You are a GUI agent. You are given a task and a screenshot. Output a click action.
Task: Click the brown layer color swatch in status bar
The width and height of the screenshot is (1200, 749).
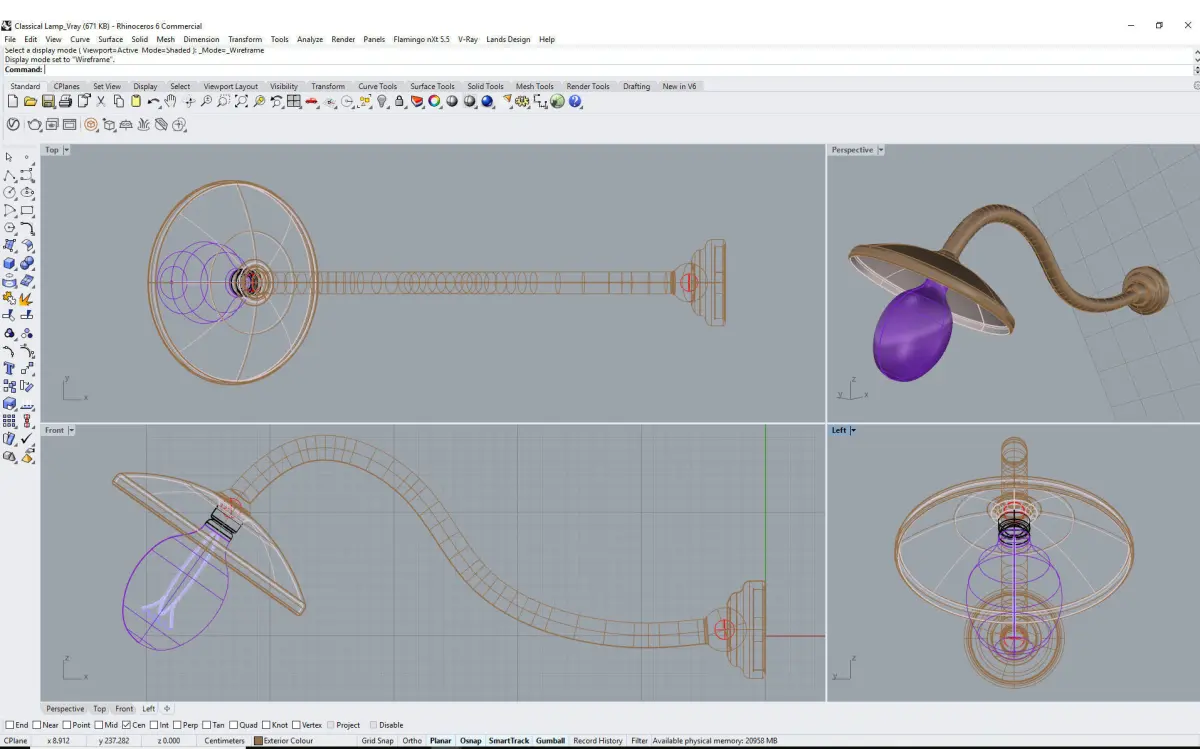(258, 741)
